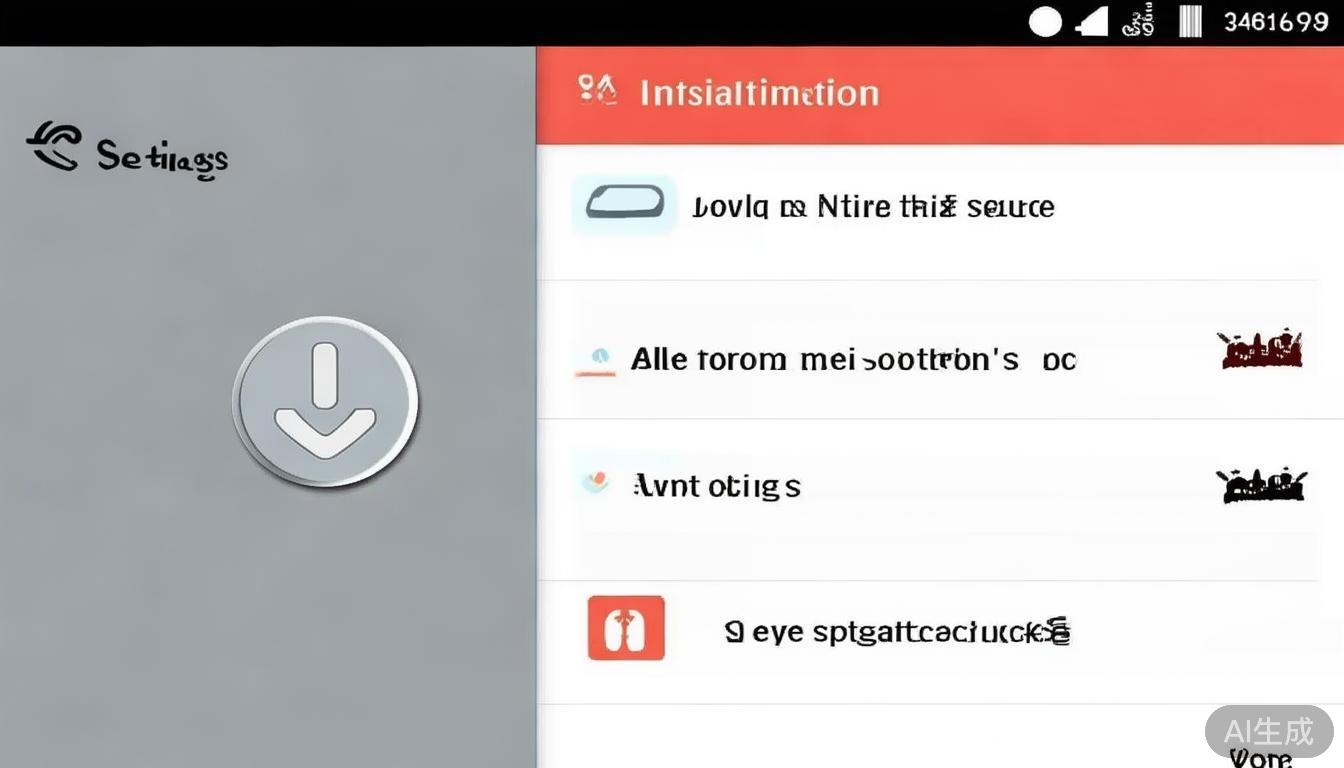Toggle the rounded switch in the first row
This screenshot has height=768, width=1344.
point(624,203)
